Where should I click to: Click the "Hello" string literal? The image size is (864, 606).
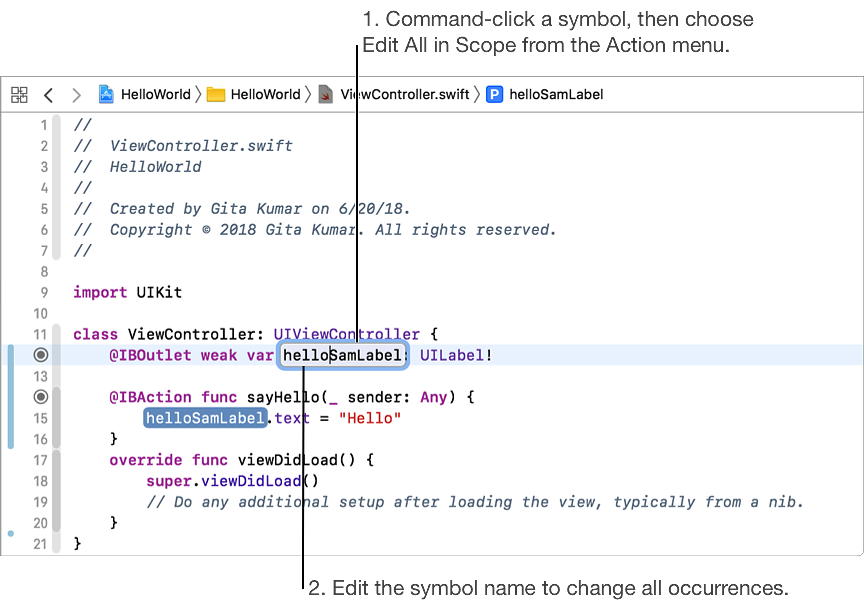[370, 418]
